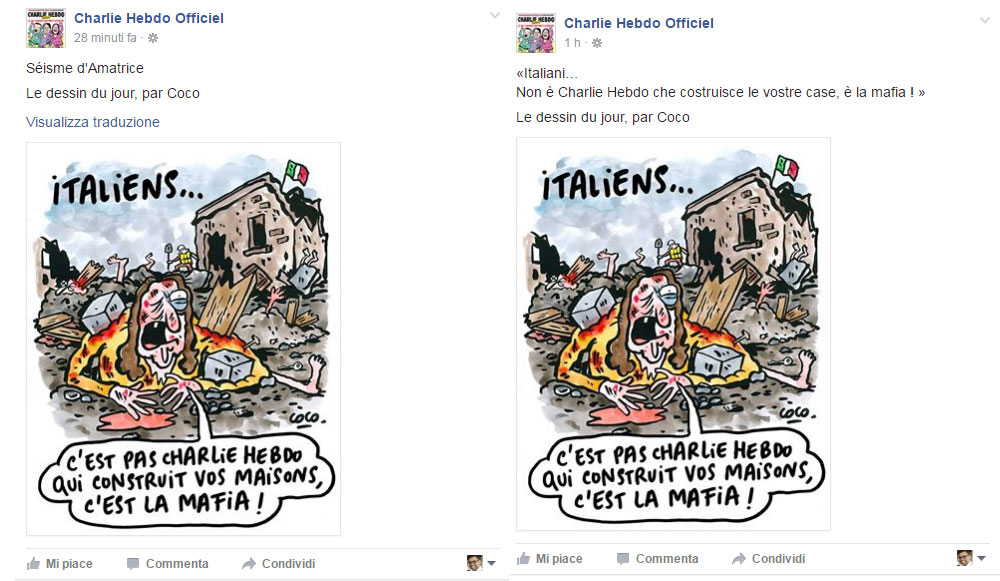Viewport: 1000px width, 581px height.
Task: Click the privacy gear icon beside '1 h'
Action: tap(597, 43)
